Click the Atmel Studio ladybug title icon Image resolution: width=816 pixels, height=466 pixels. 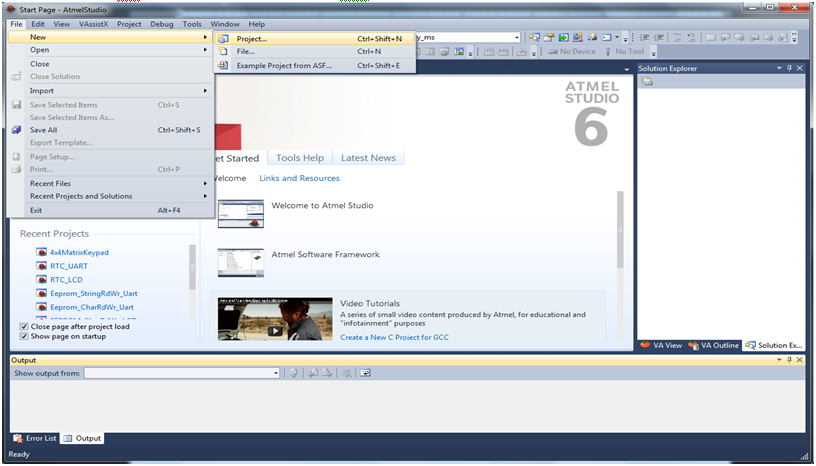11,10
